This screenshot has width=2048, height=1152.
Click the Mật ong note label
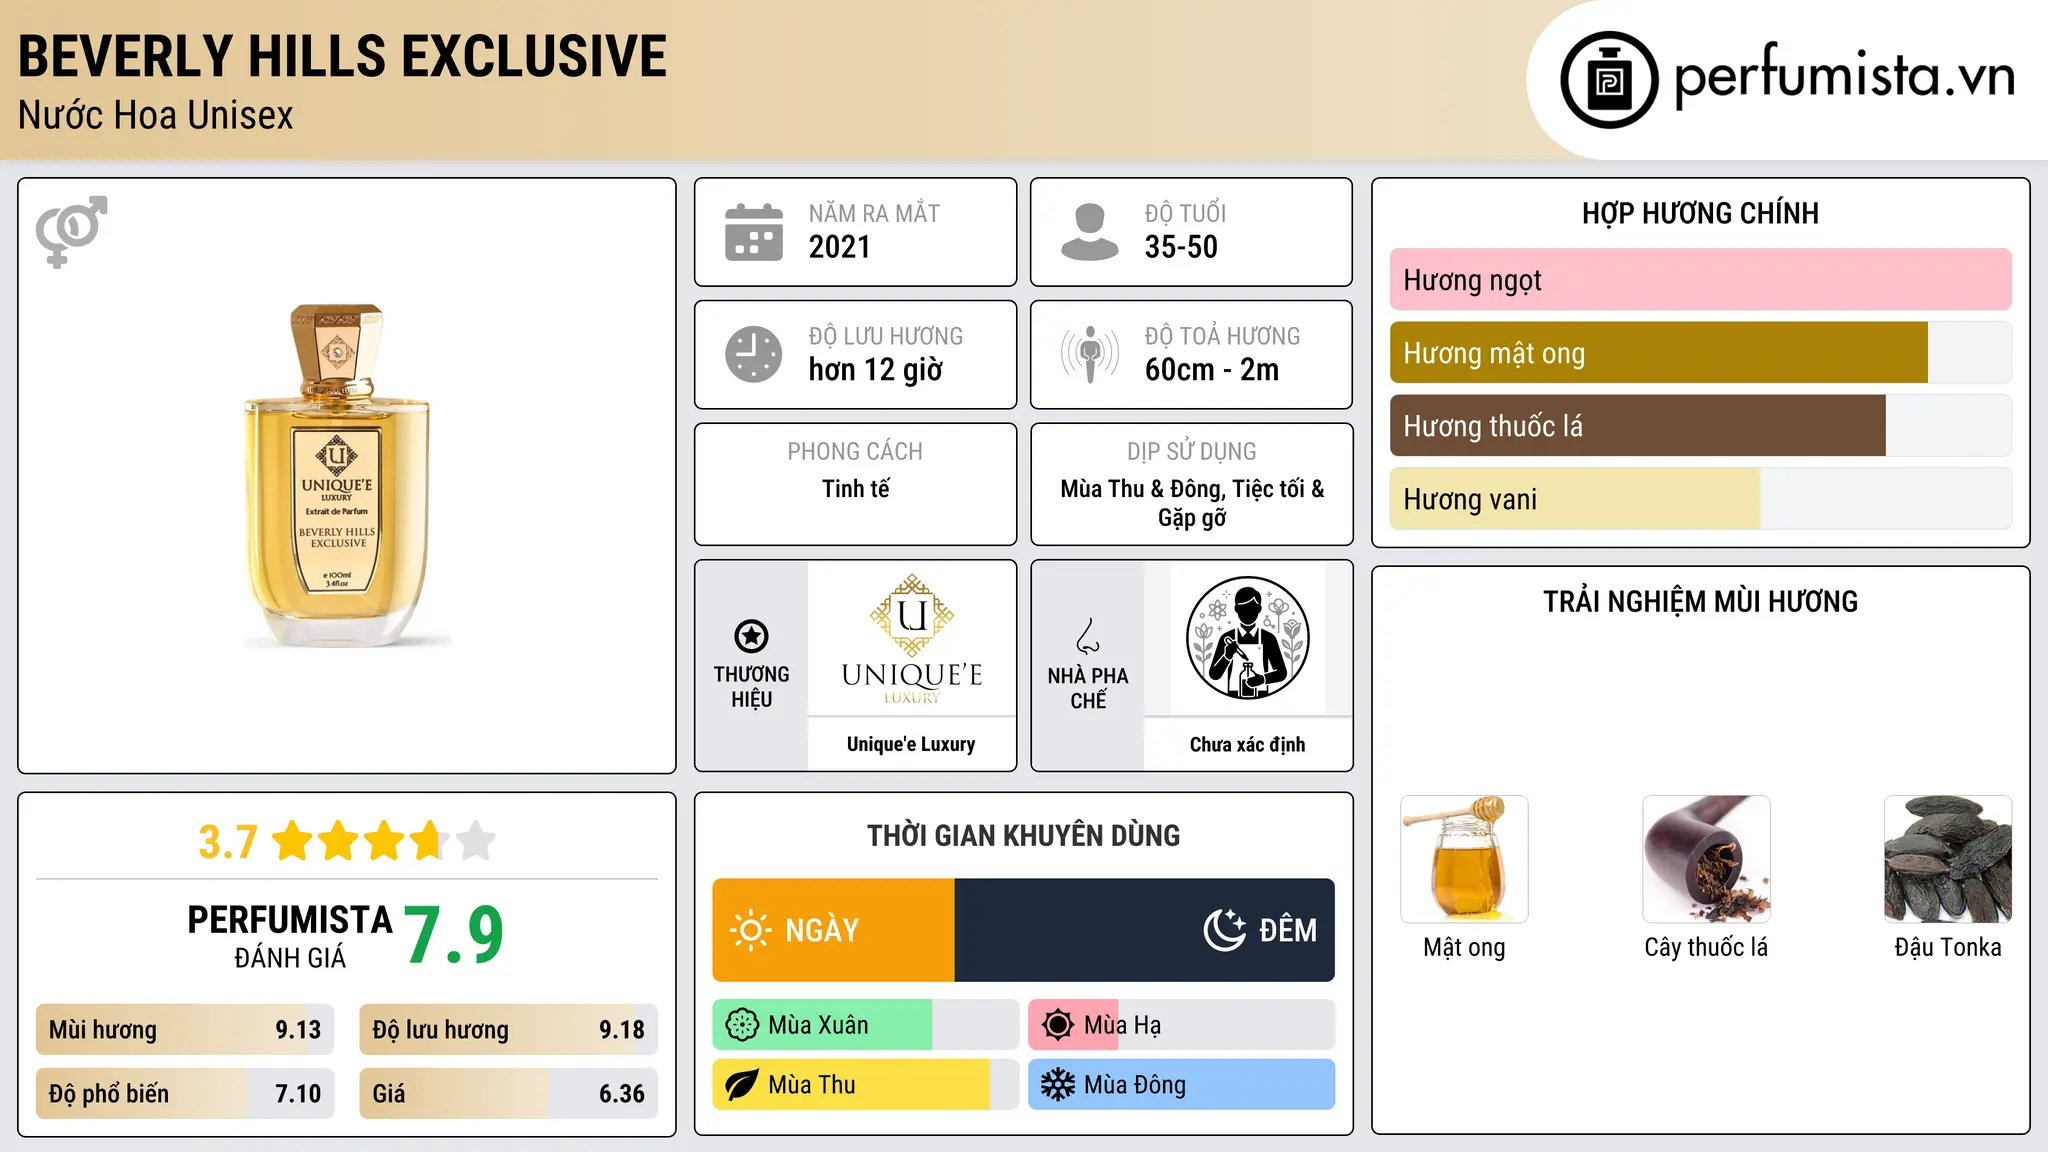[1464, 948]
